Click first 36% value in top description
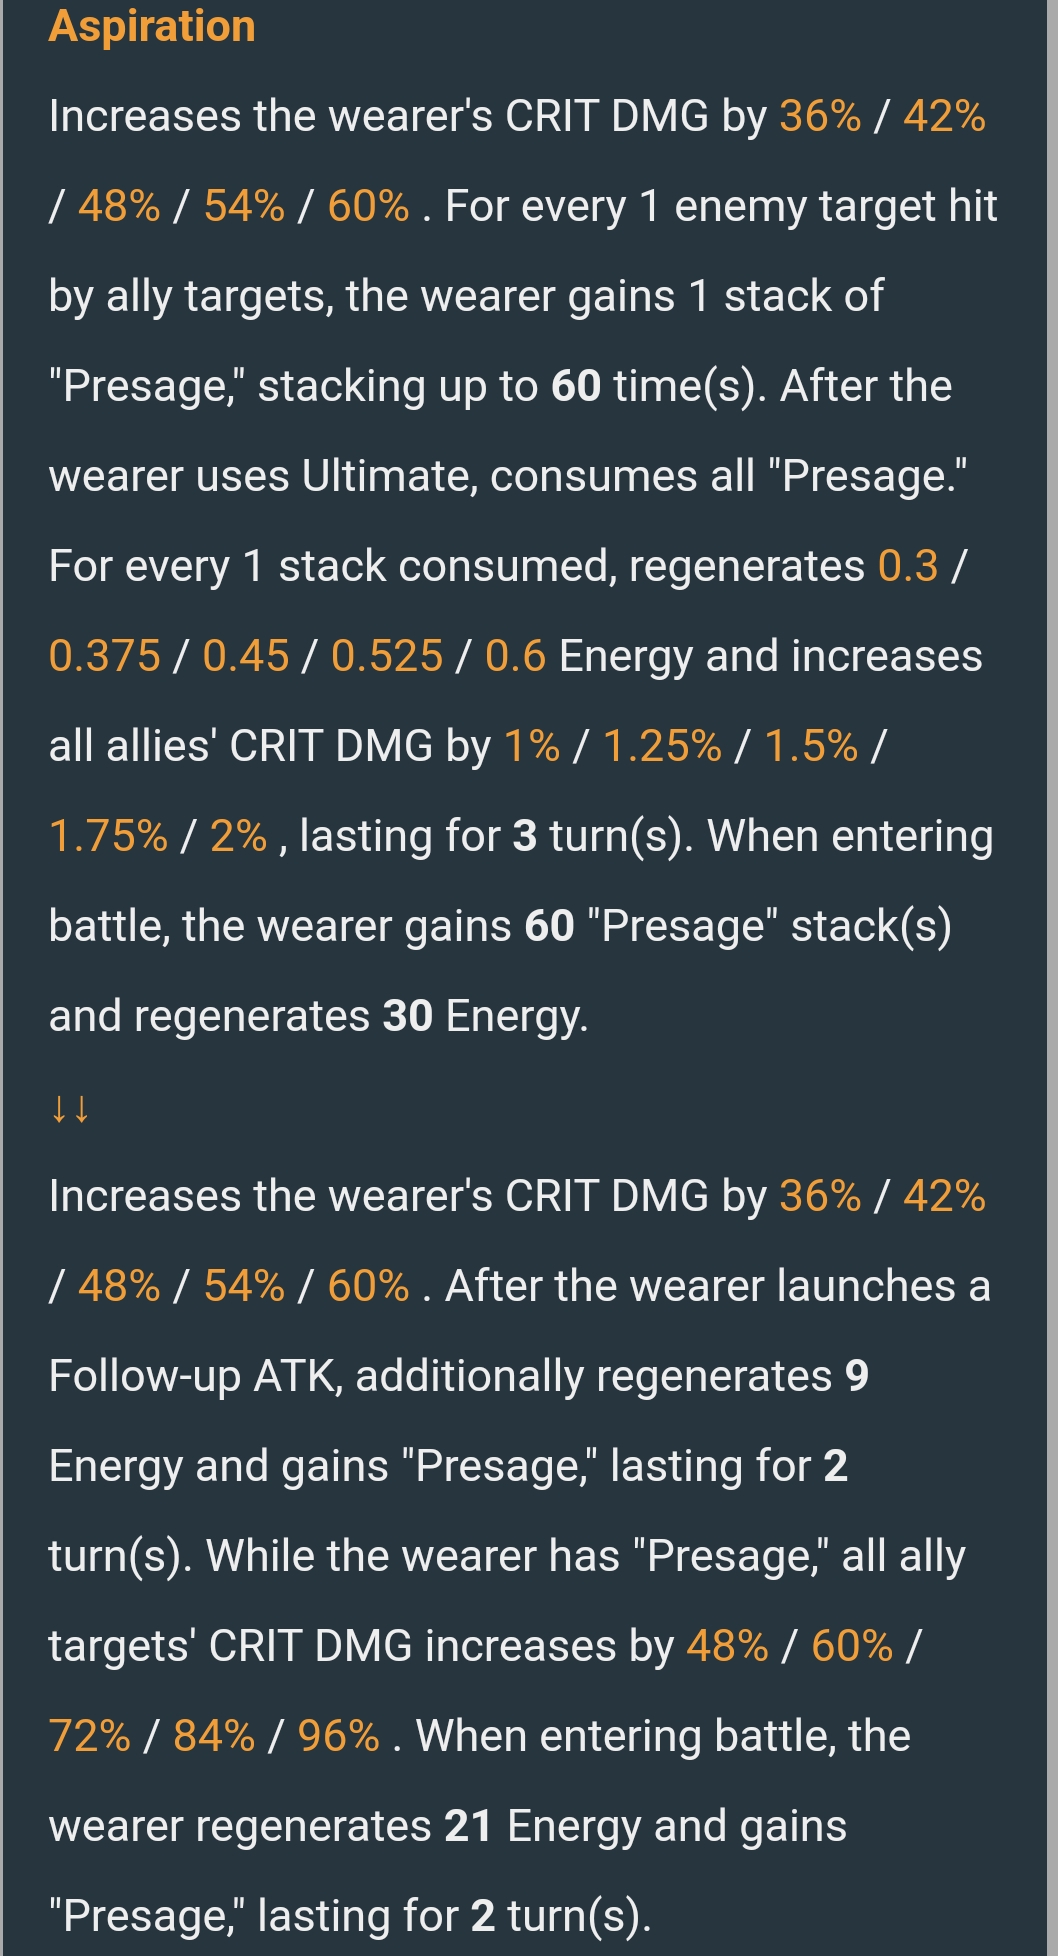The image size is (1058, 1956). click(x=820, y=116)
